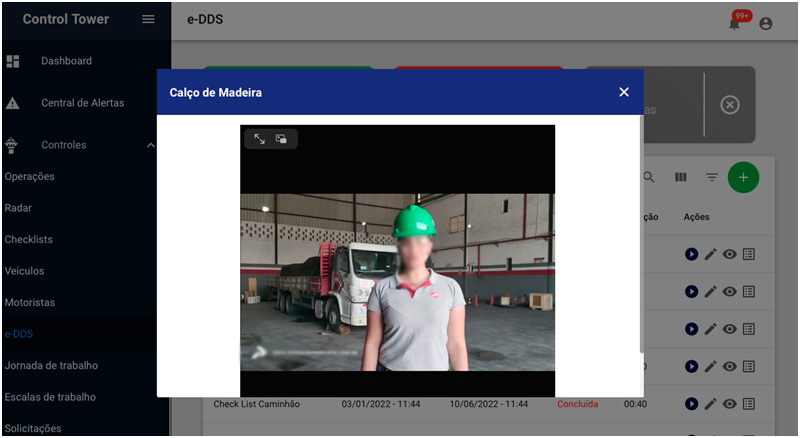Screen dimensions: 800x438
Task: Toggle eye view icon in third row
Action: (x=730, y=329)
